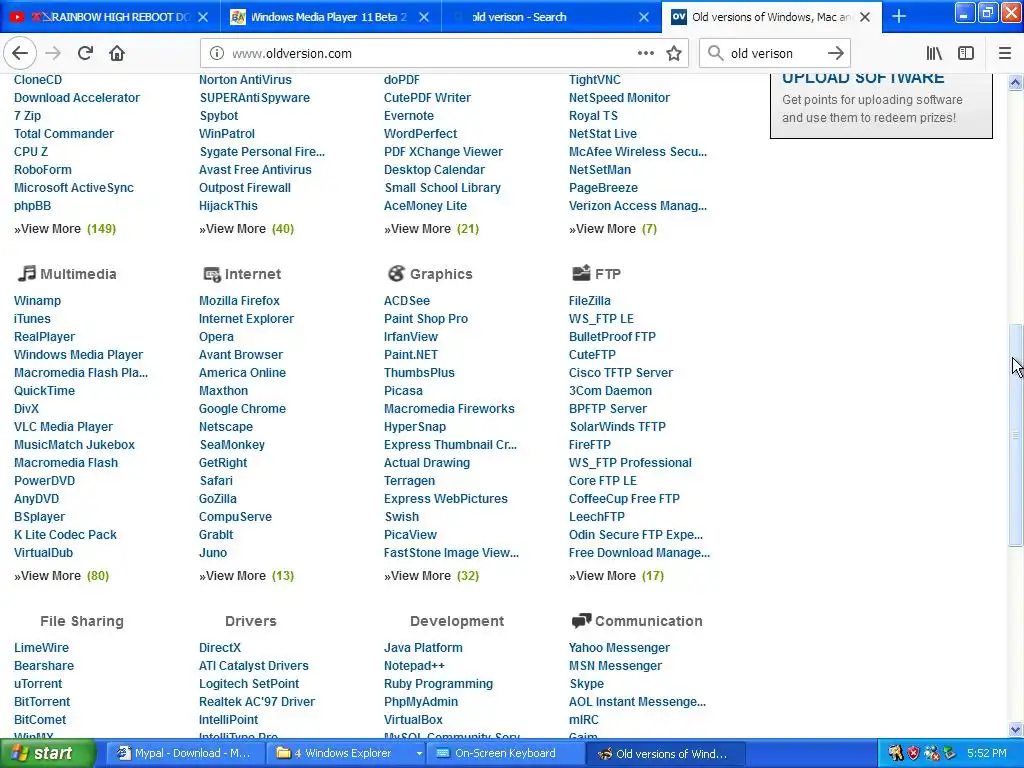1024x768 pixels.
Task: Click the old verison search field
Action: pyautogui.click(x=773, y=54)
